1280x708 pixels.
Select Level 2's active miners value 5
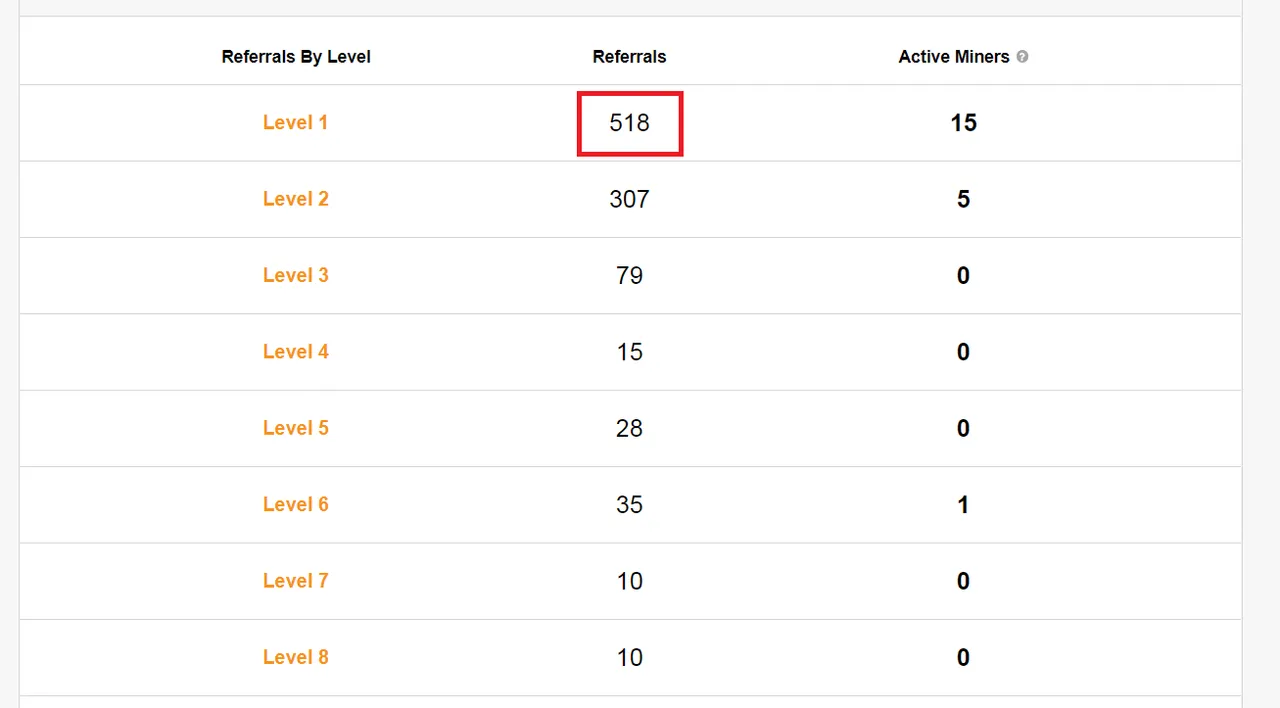coord(963,199)
